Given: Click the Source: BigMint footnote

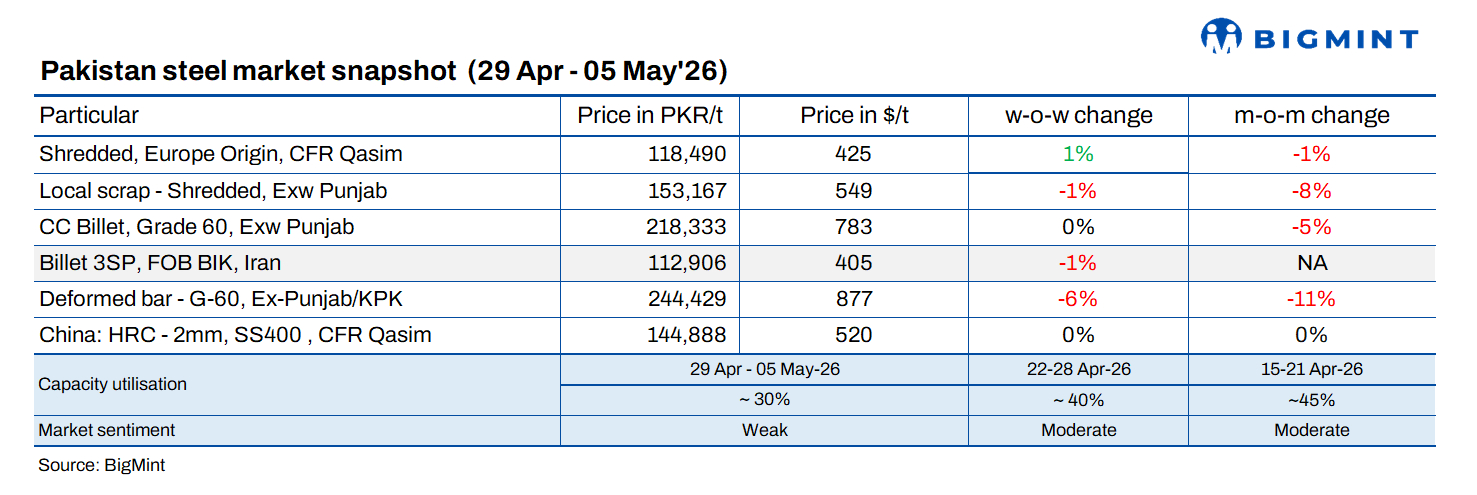Looking at the screenshot, I should [x=101, y=465].
